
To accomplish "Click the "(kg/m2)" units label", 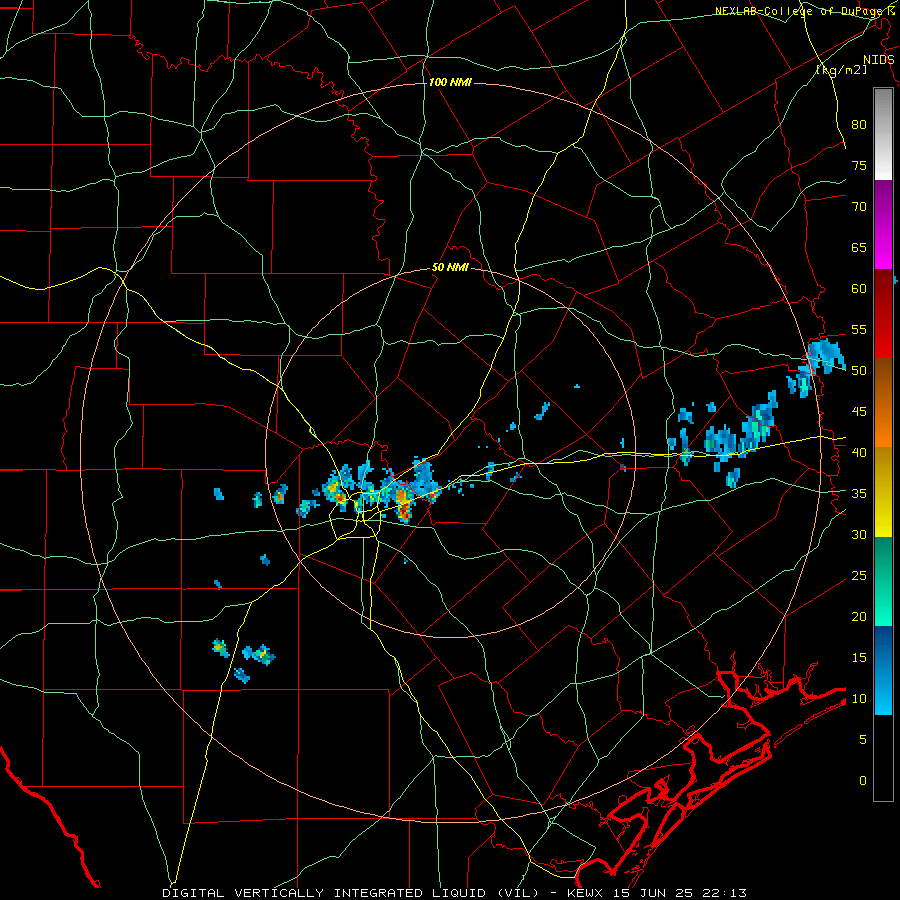I will pyautogui.click(x=841, y=69).
